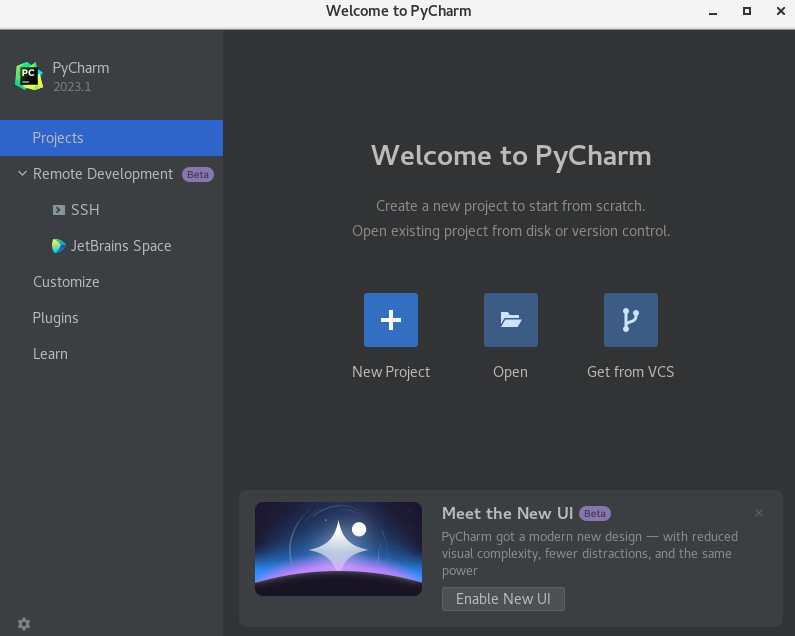Click the Meet the New UI heading
Viewport: 795px width, 636px height.
pyautogui.click(x=508, y=513)
